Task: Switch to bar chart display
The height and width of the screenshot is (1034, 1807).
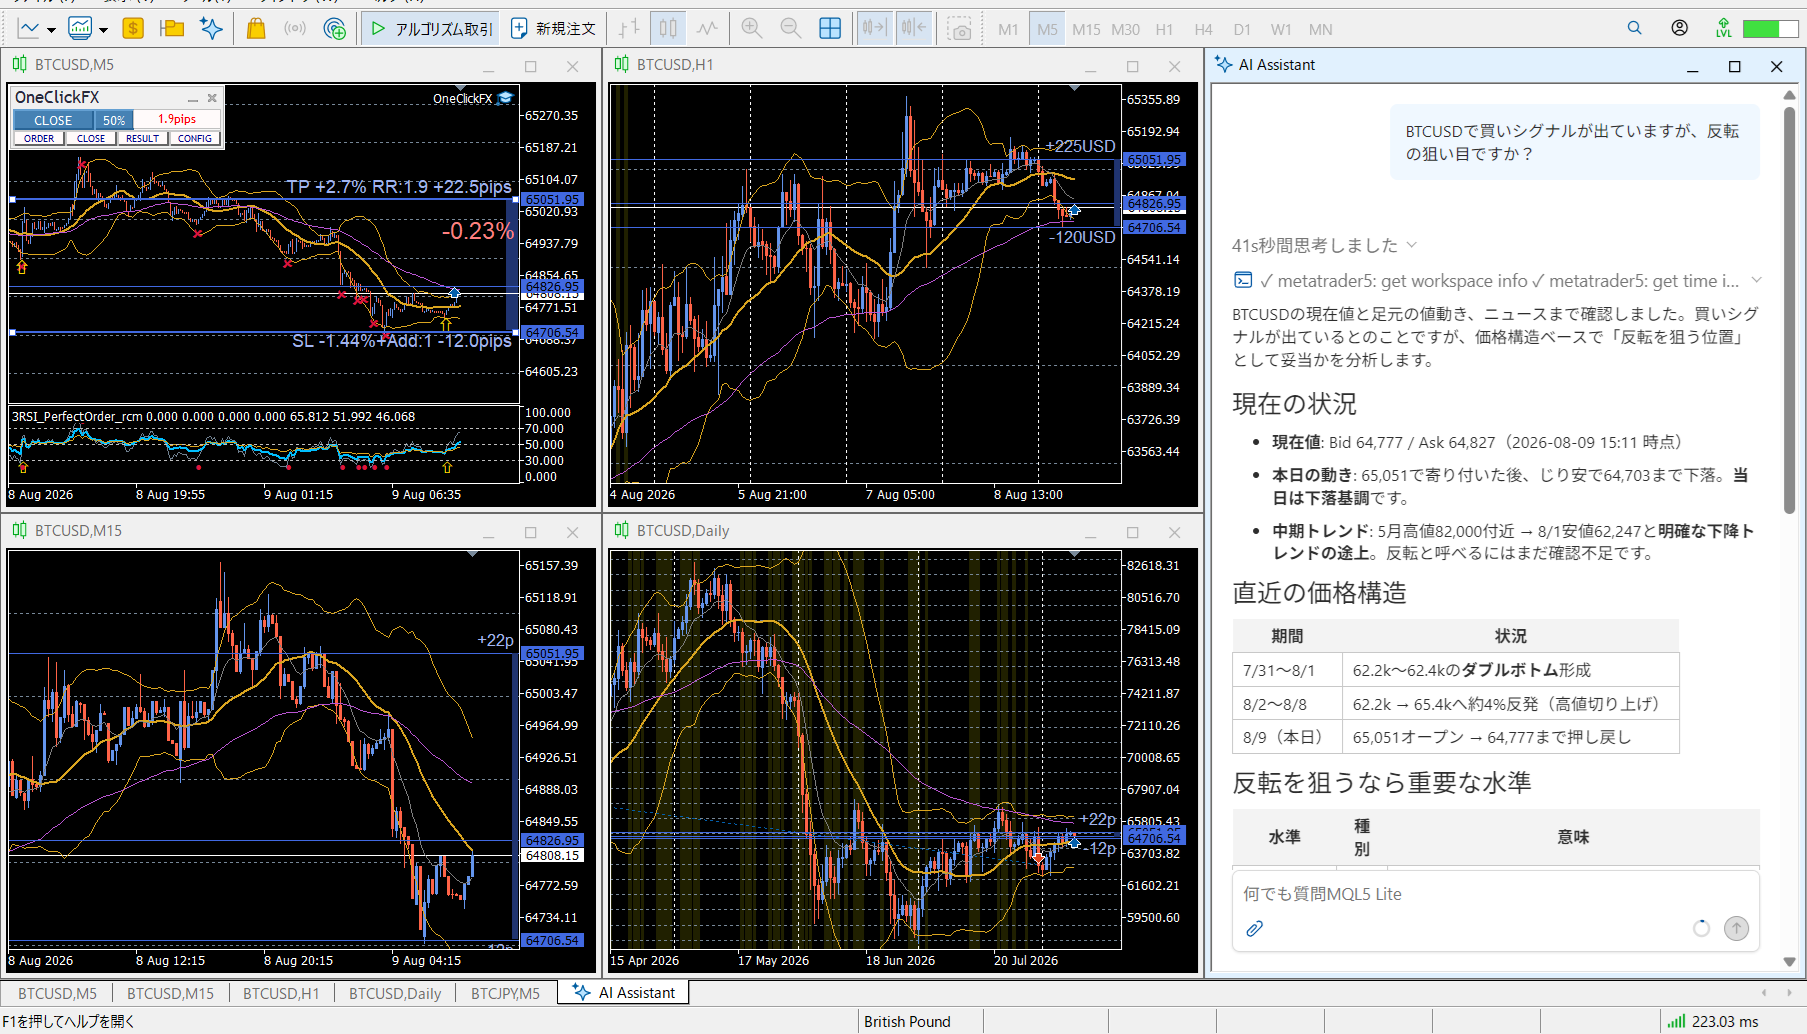Action: point(628,29)
